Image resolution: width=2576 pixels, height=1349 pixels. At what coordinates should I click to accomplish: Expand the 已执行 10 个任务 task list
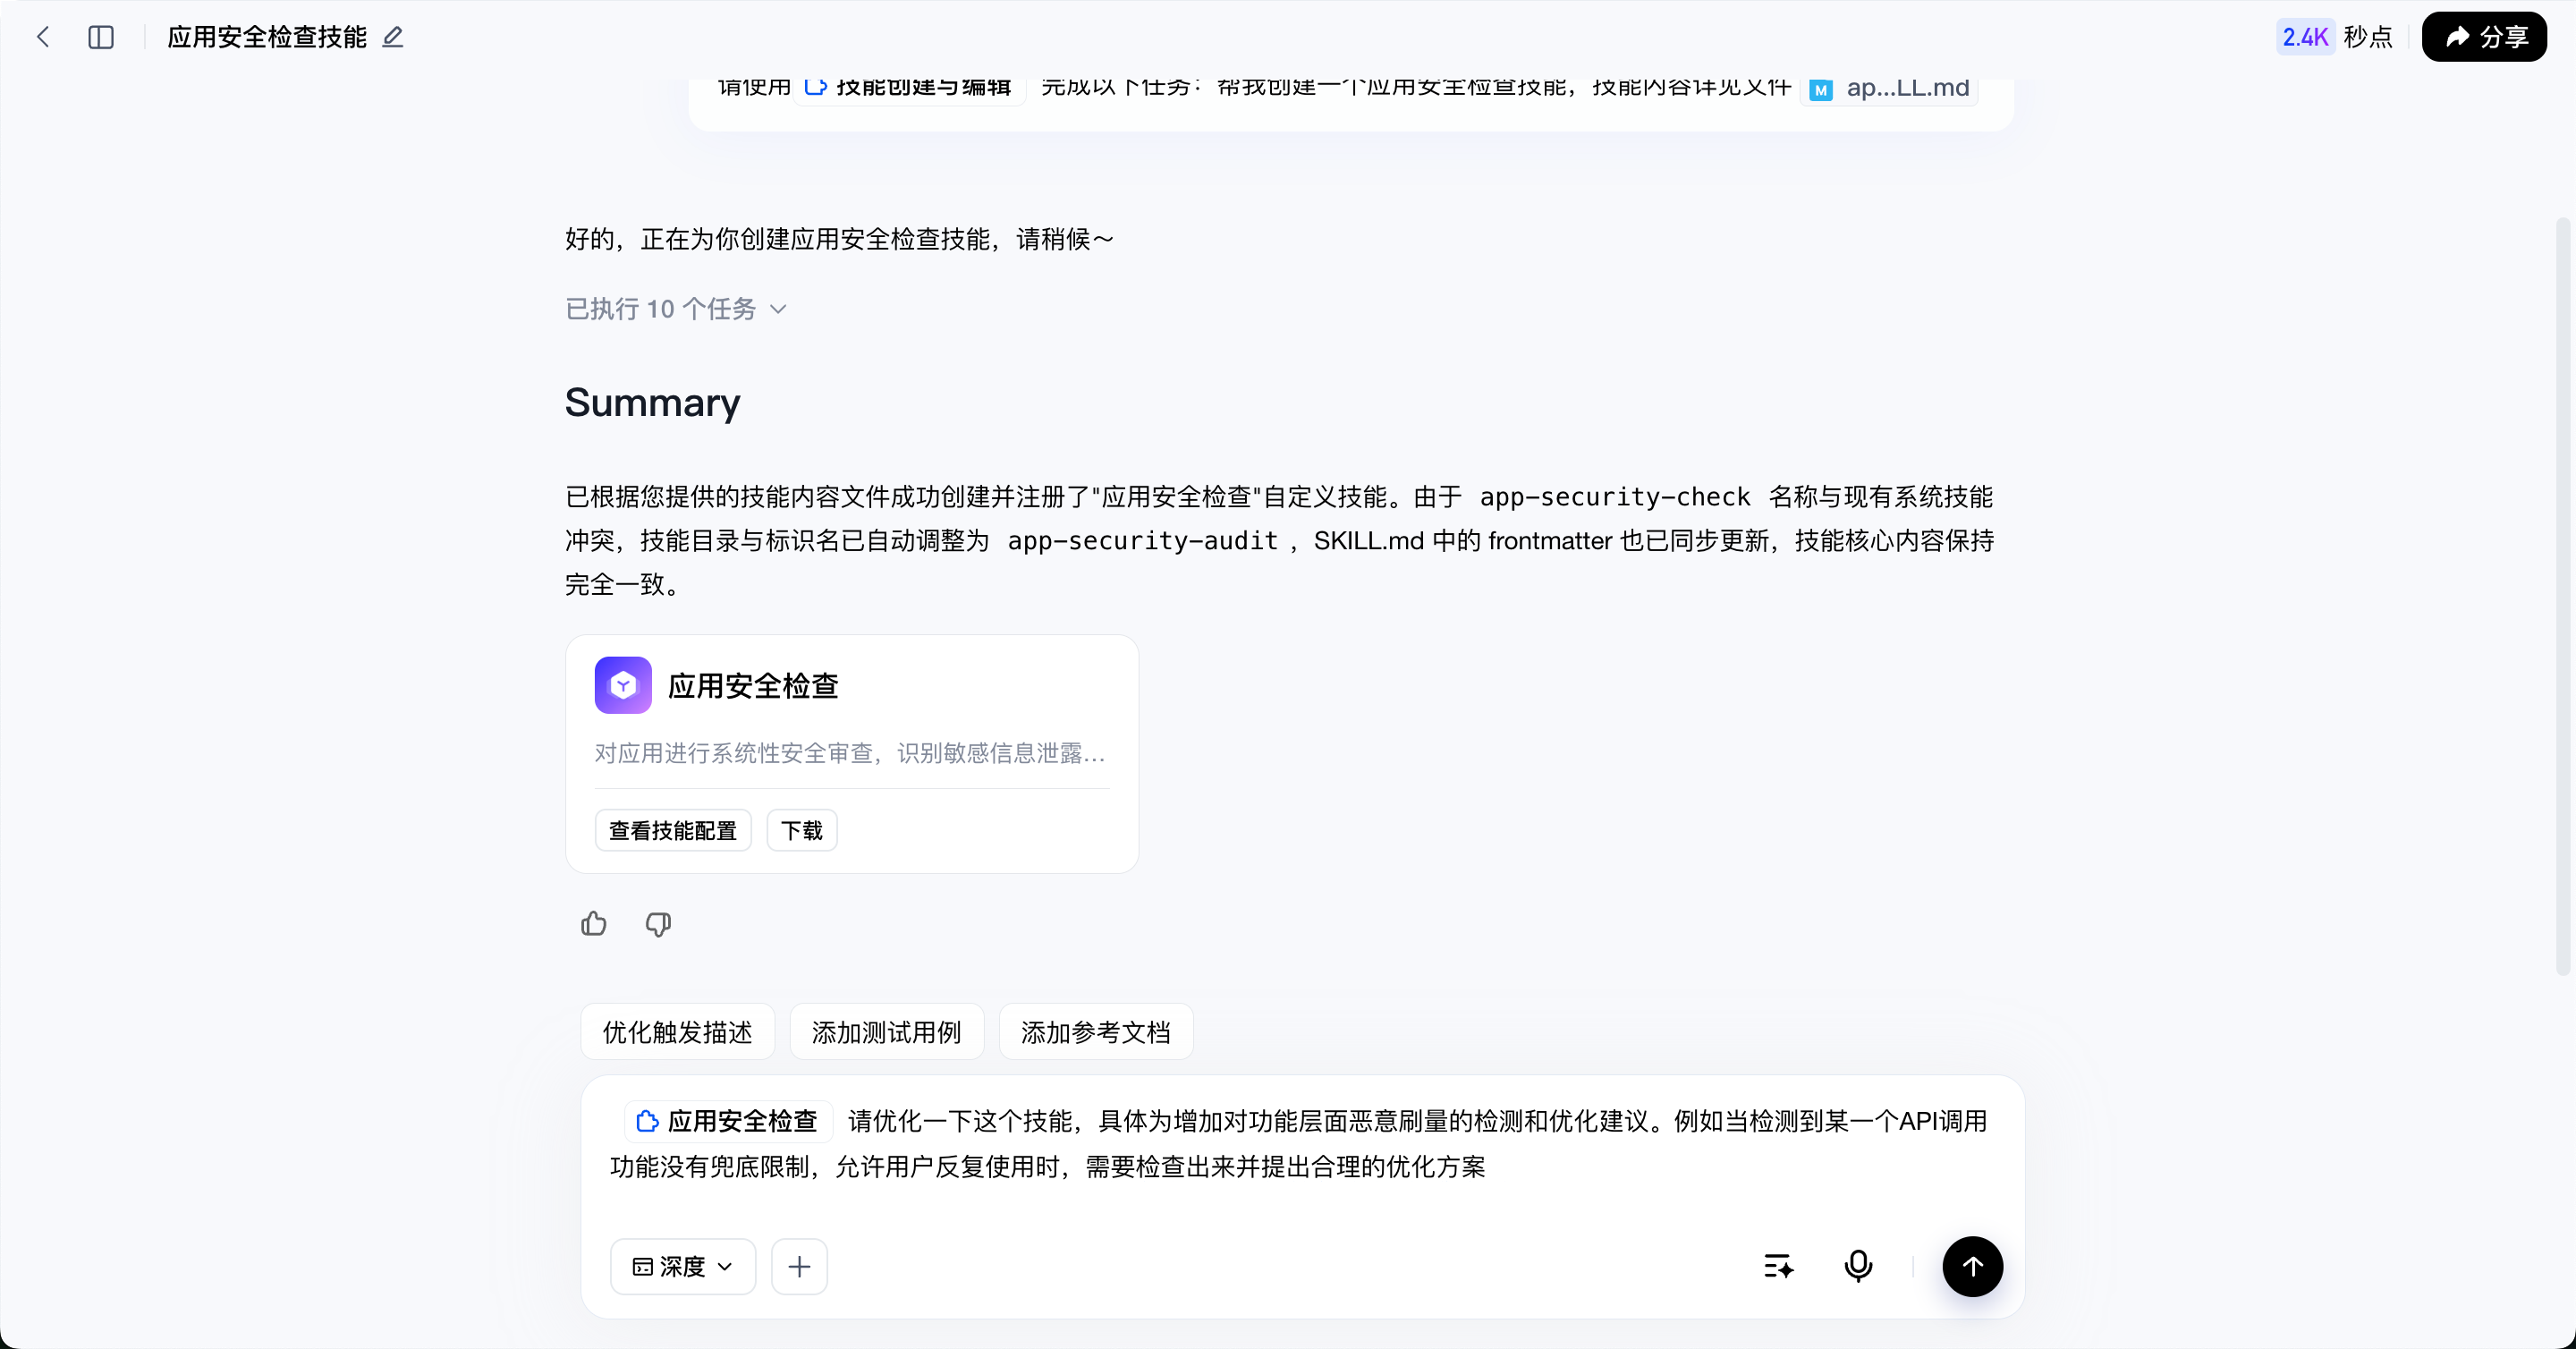pos(676,309)
